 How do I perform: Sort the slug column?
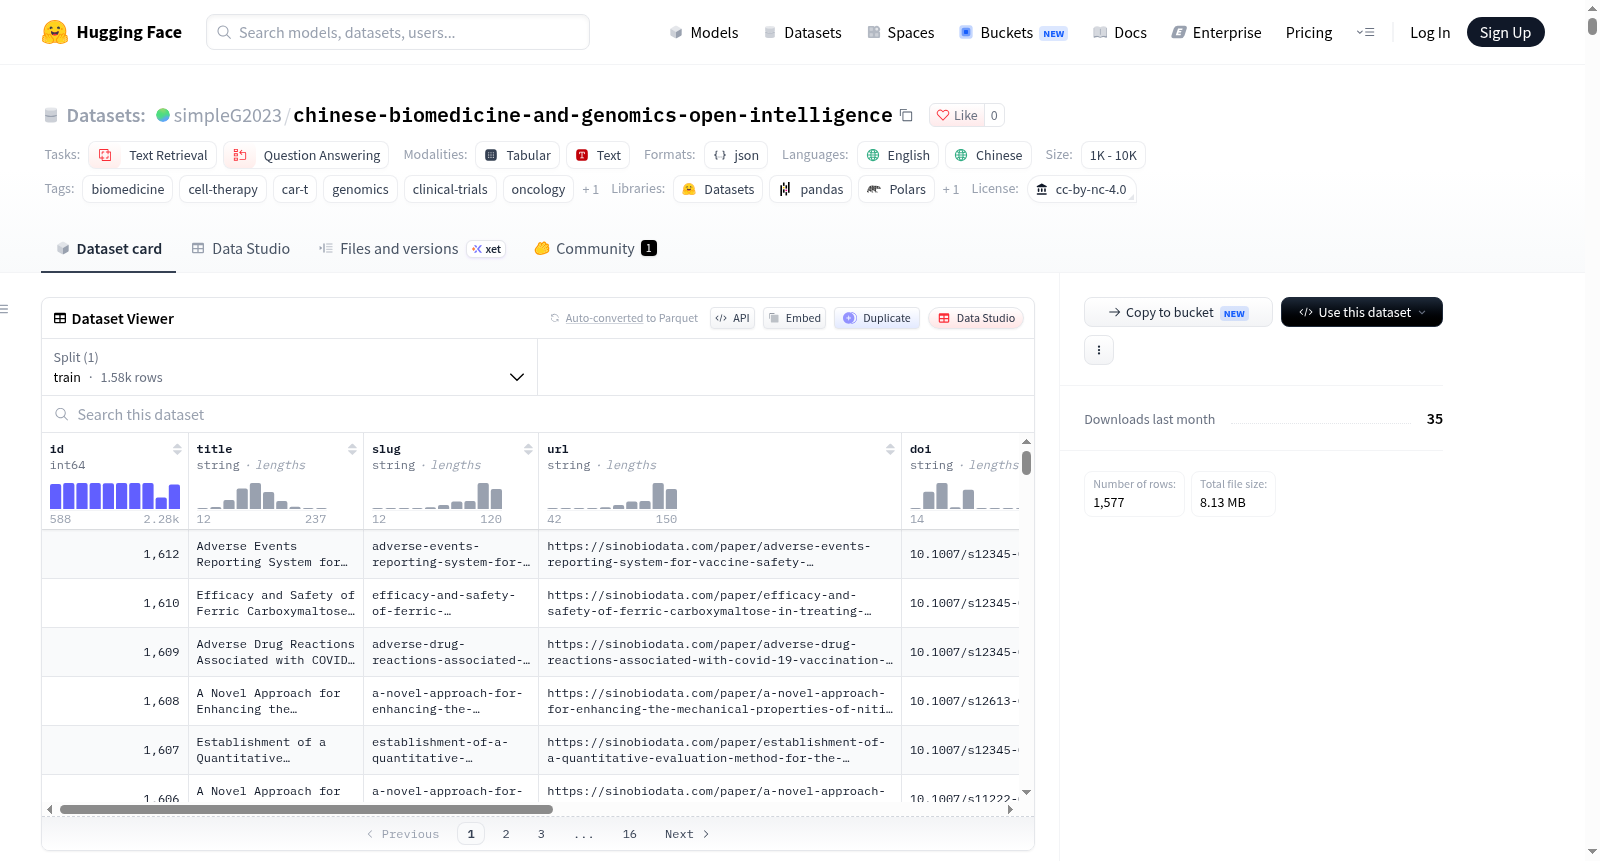(528, 449)
